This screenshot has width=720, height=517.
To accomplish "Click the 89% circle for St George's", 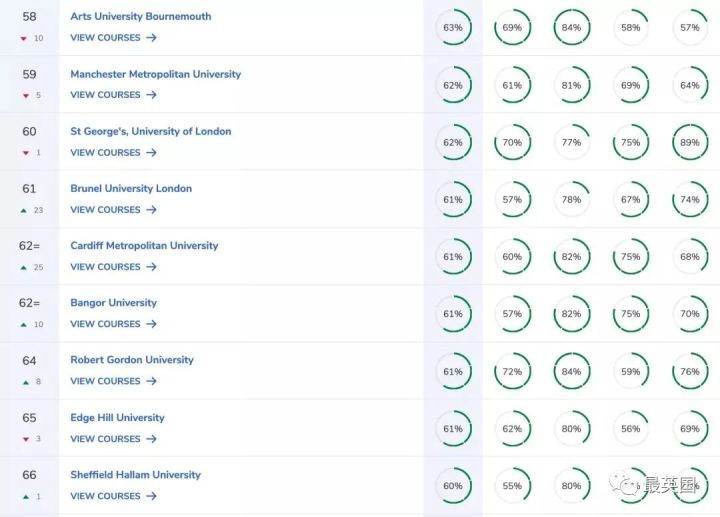I will tap(688, 143).
